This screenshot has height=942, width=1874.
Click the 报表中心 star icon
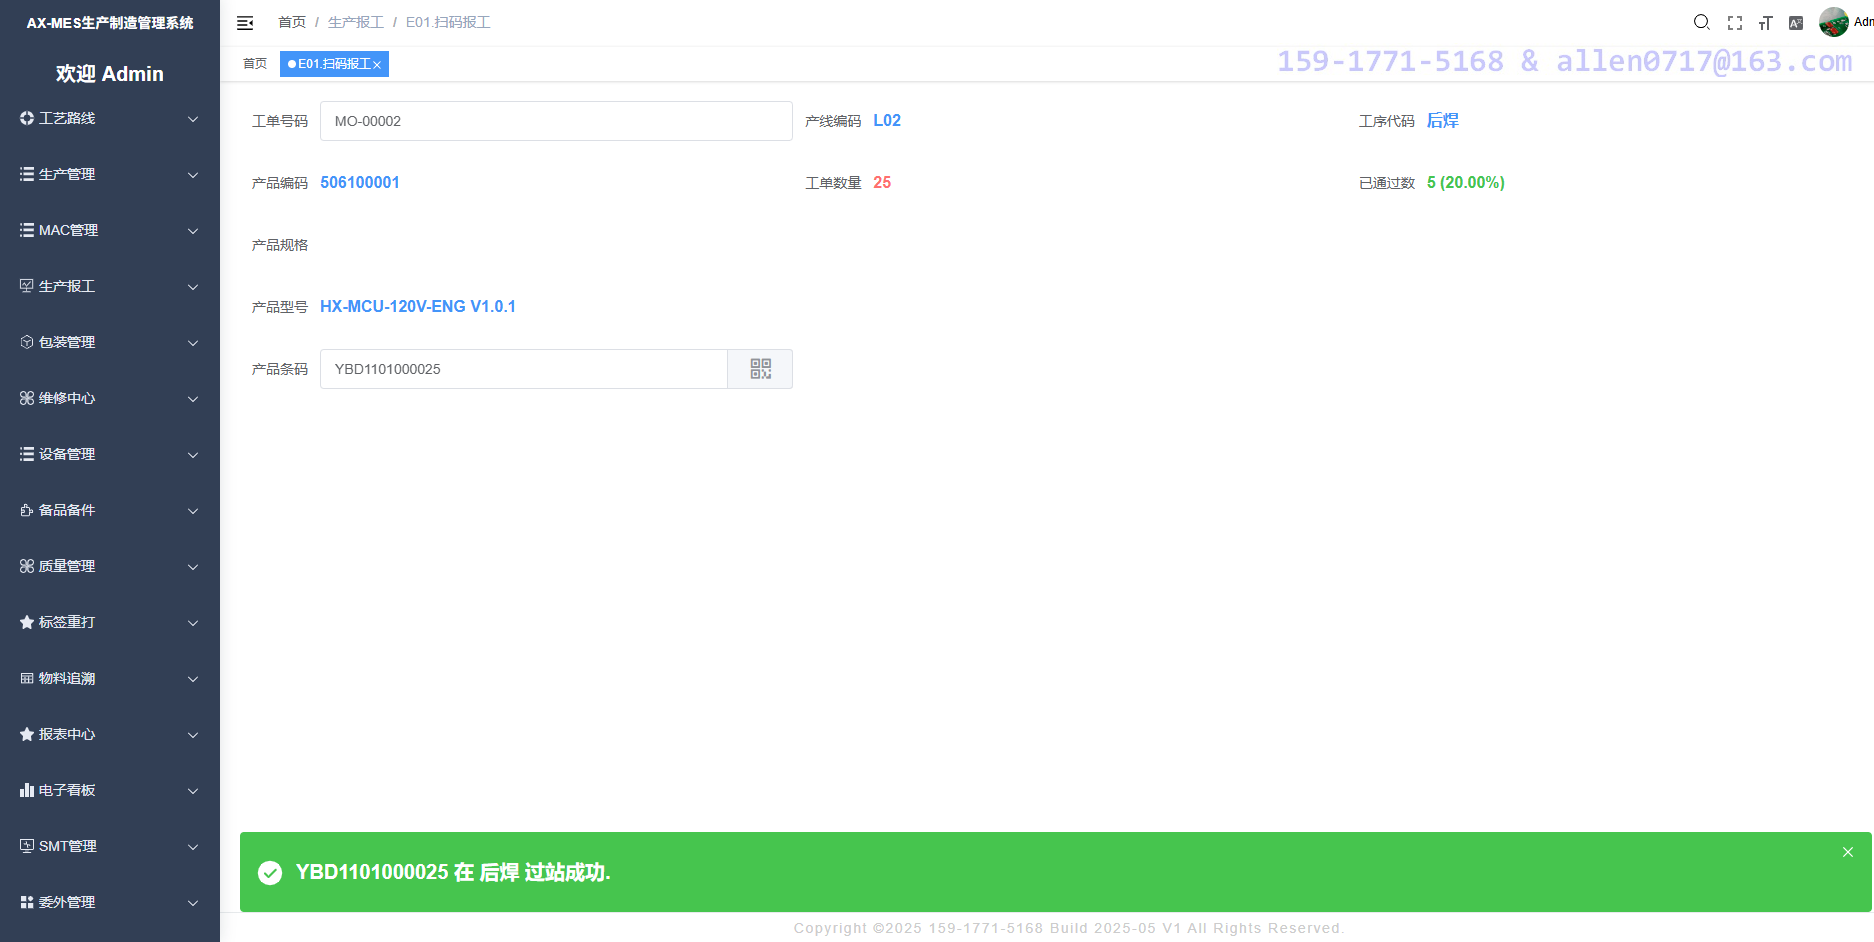(27, 734)
